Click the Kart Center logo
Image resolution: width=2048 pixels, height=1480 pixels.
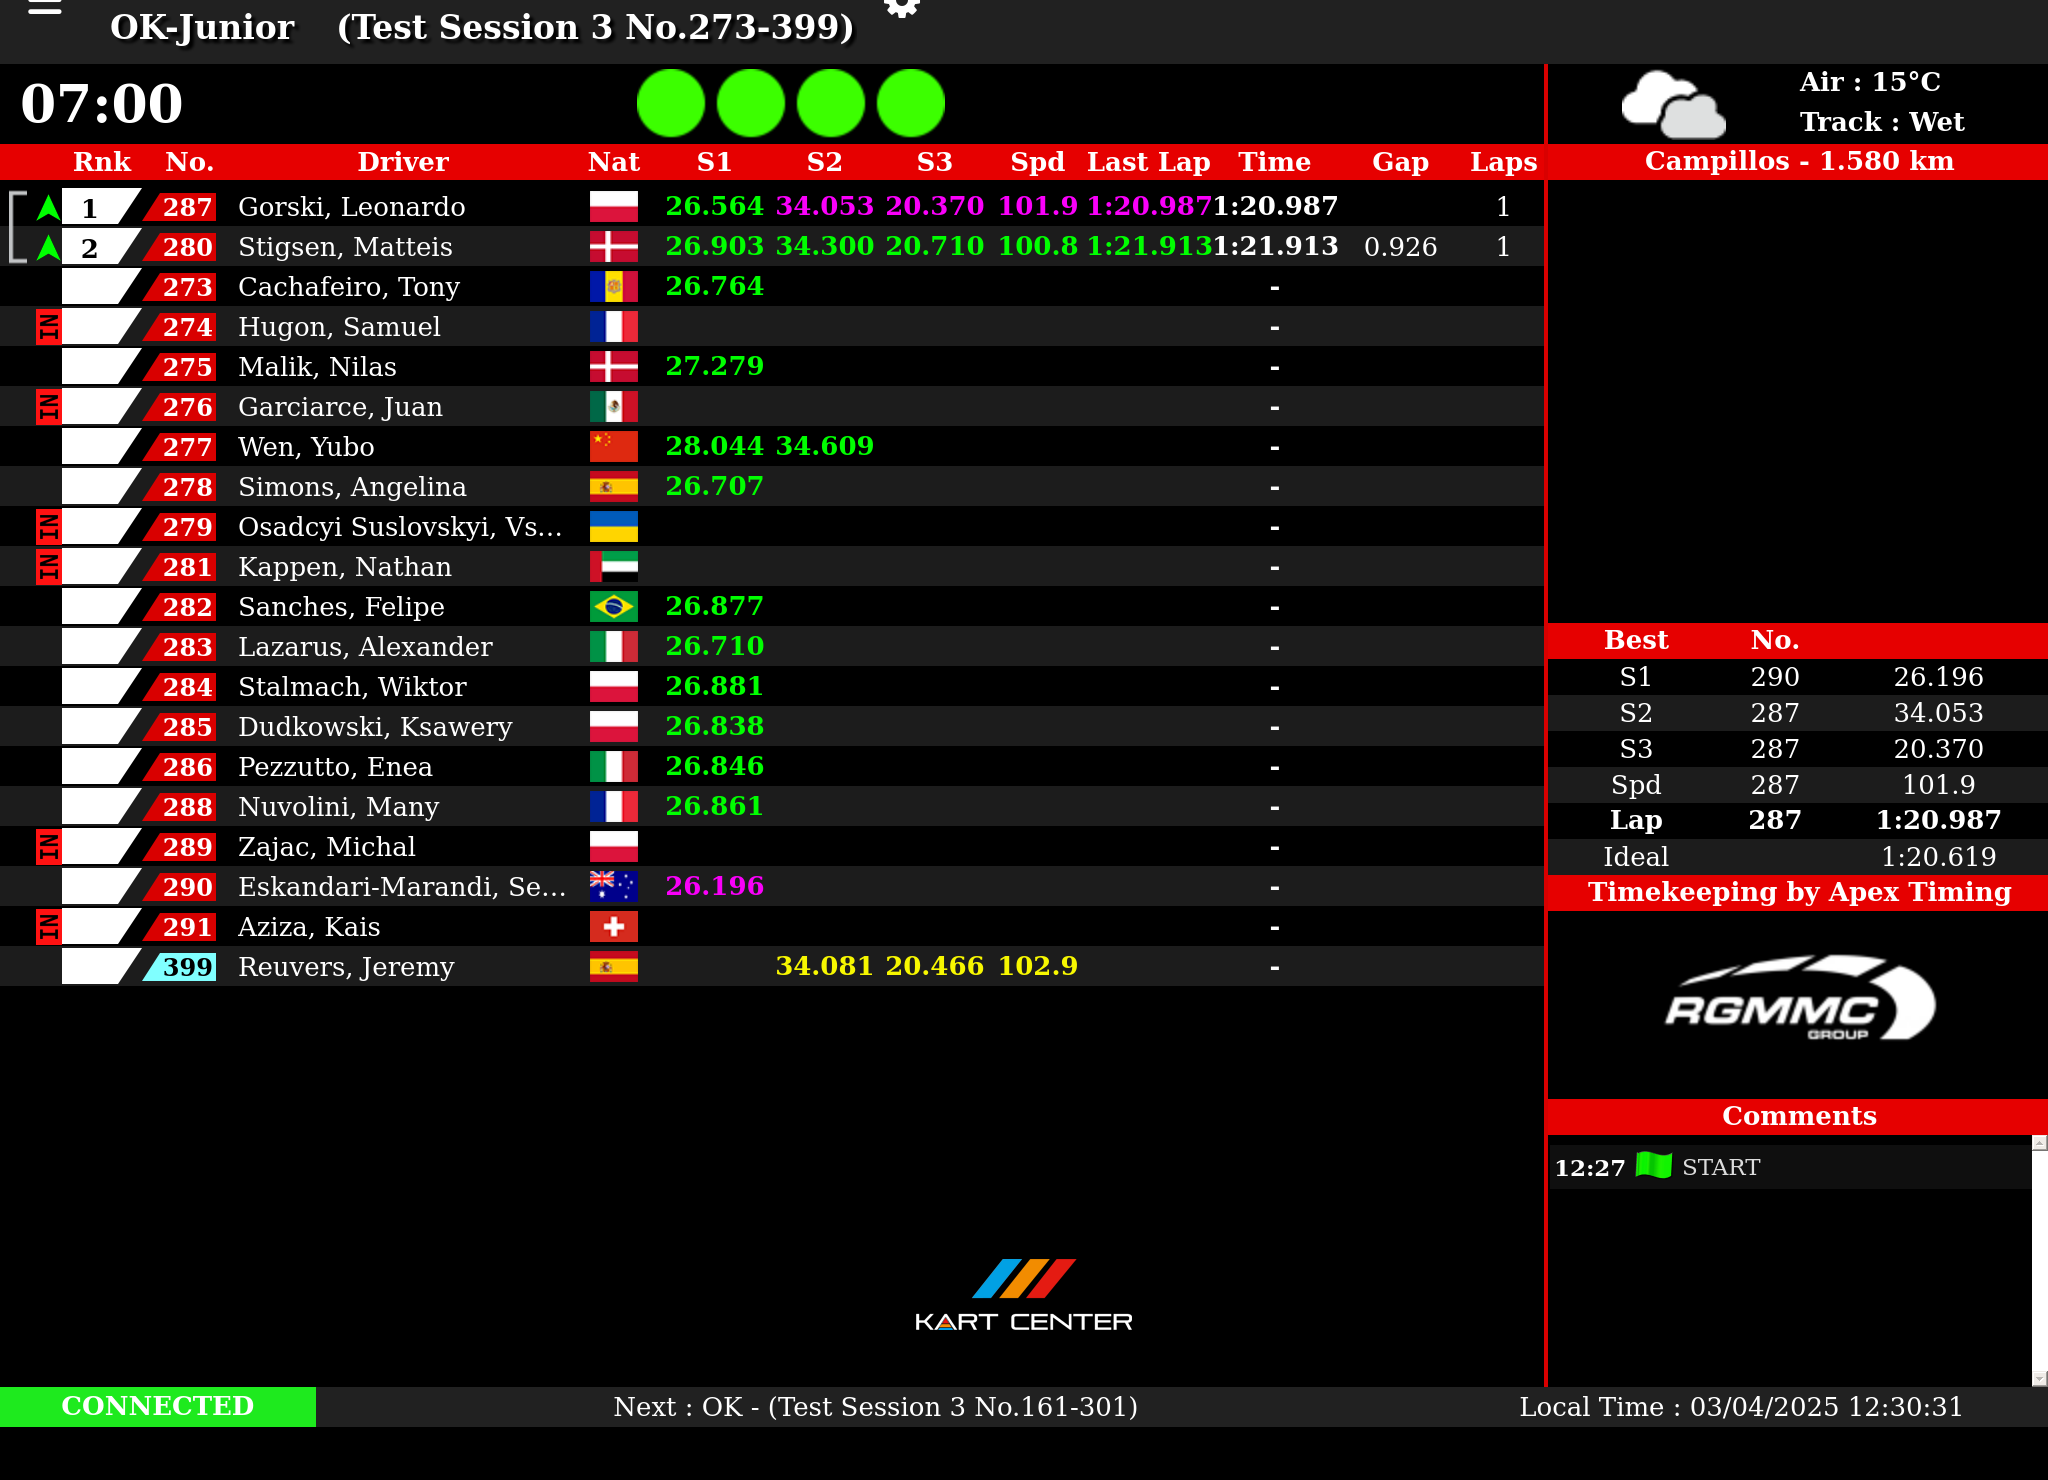pos(1023,1296)
